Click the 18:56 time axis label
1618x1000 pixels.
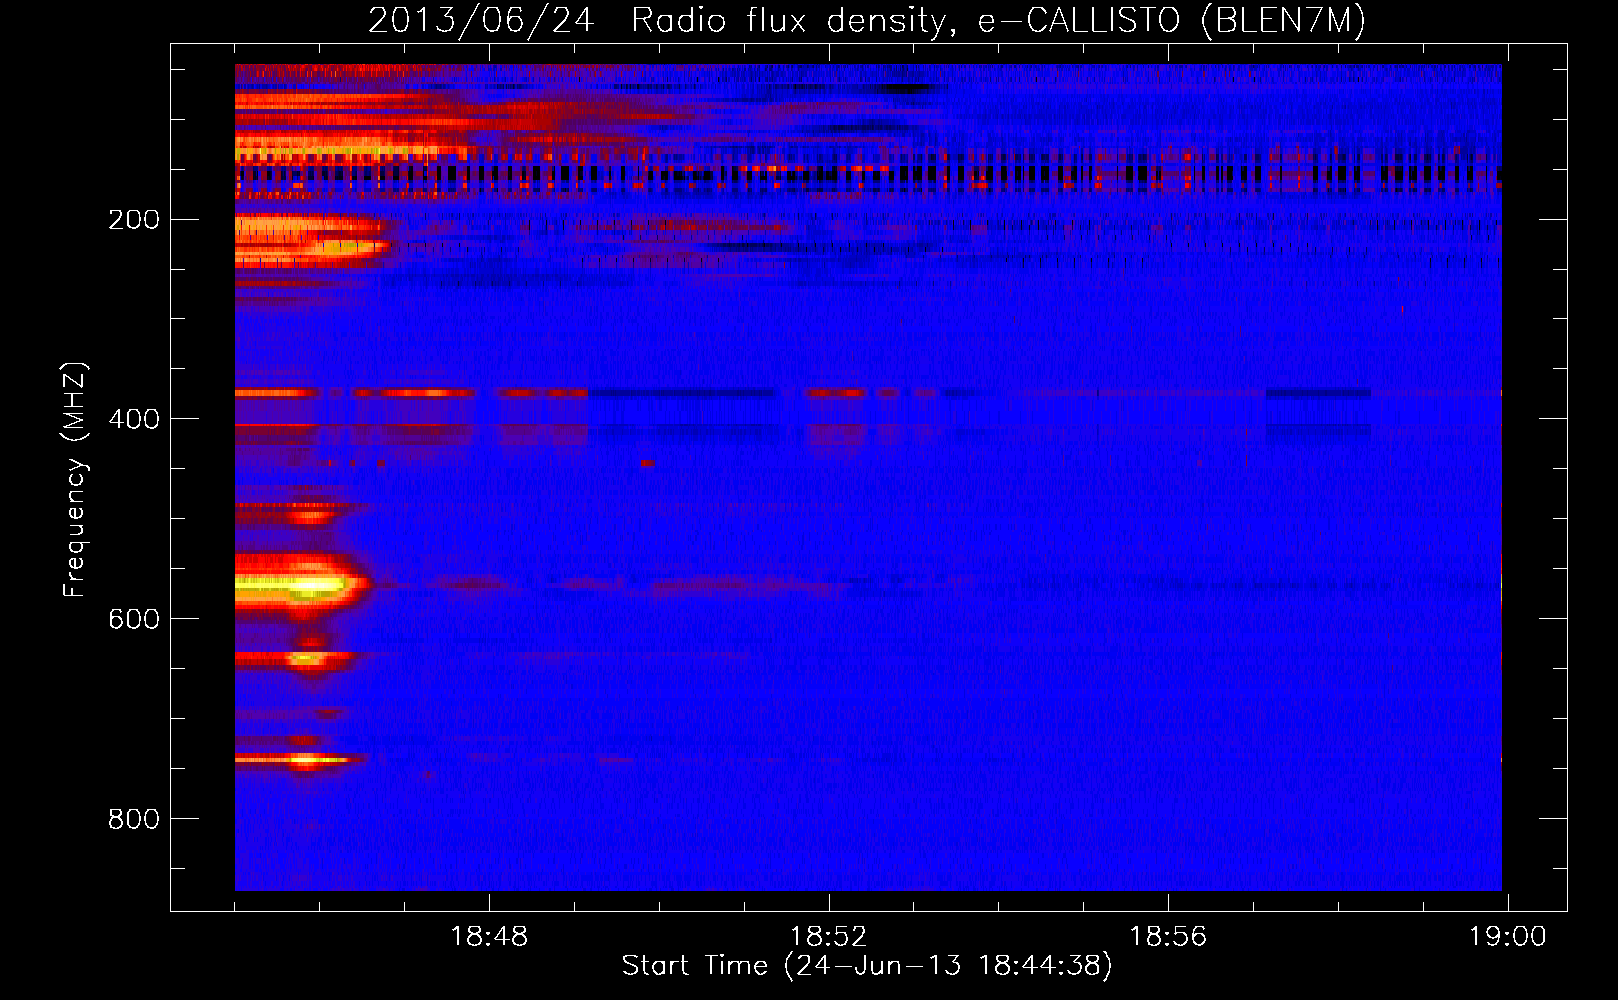pyautogui.click(x=1168, y=937)
